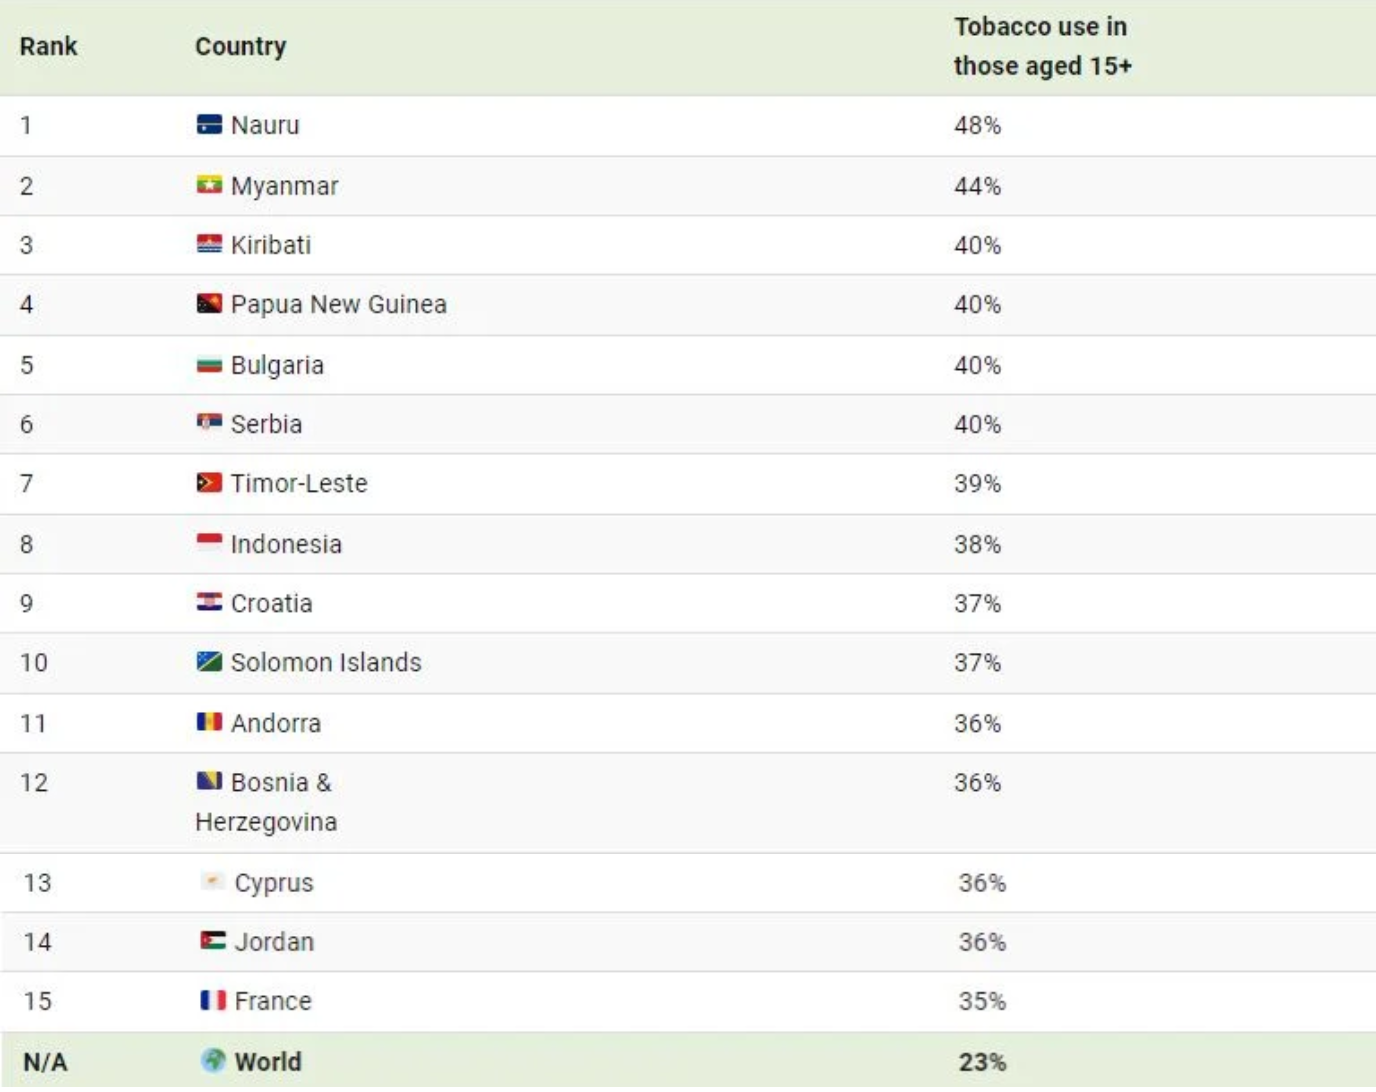
Task: Click the Rank column header
Action: click(x=48, y=46)
